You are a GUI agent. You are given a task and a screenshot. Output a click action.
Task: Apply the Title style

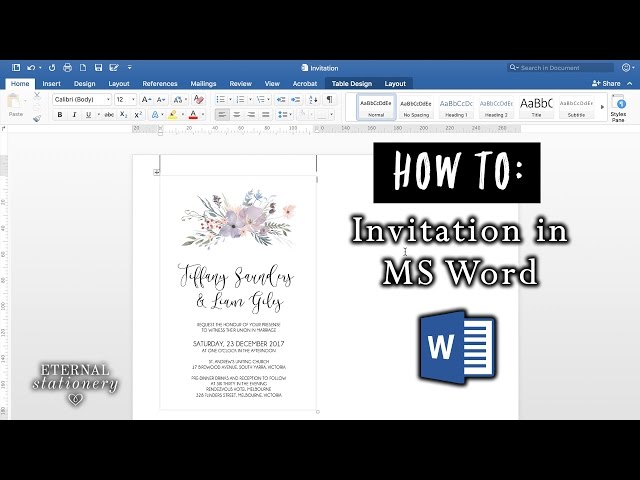coord(536,107)
